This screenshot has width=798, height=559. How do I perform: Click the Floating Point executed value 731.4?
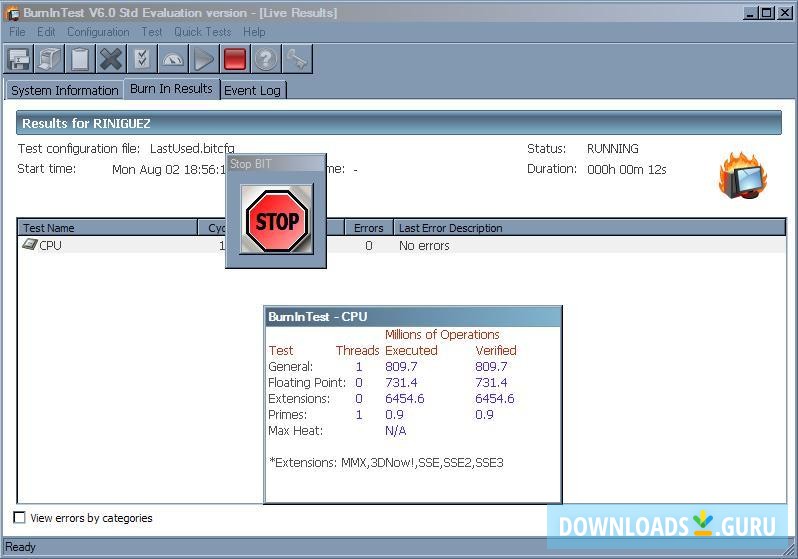click(x=401, y=382)
